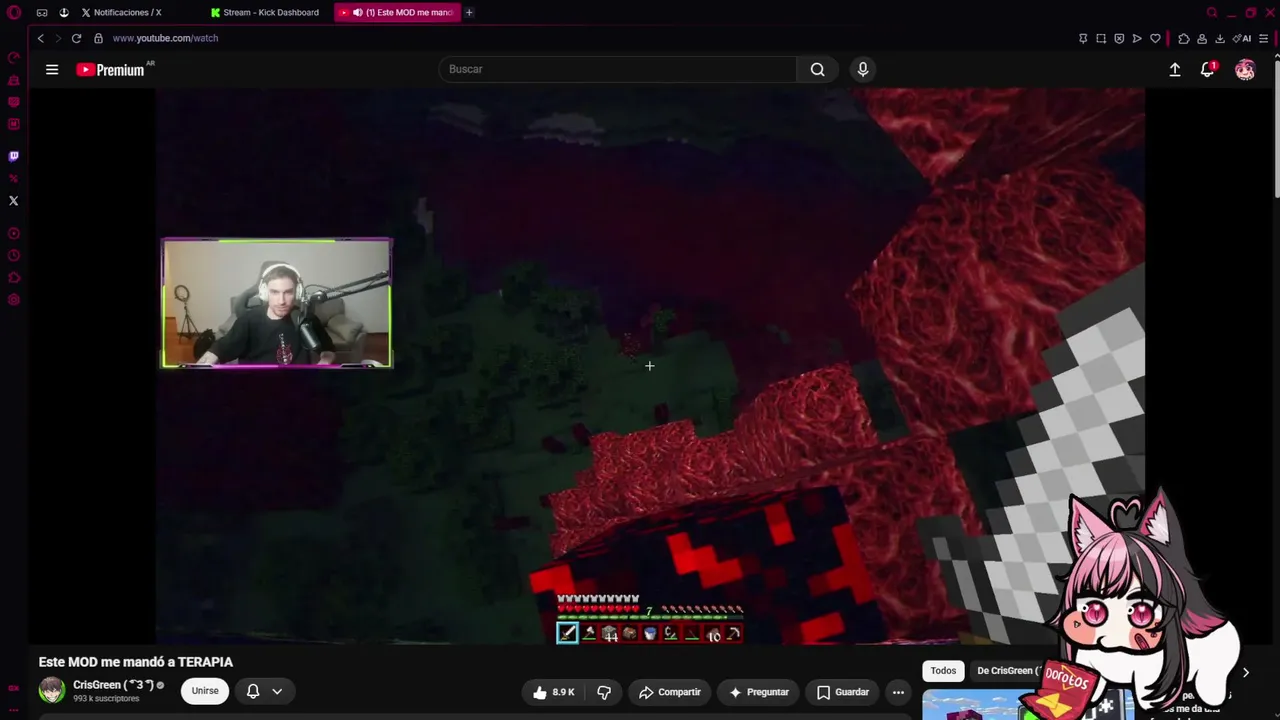Open Twitch in the Opera sidebar
Image resolution: width=1280 pixels, height=720 pixels.
point(14,156)
